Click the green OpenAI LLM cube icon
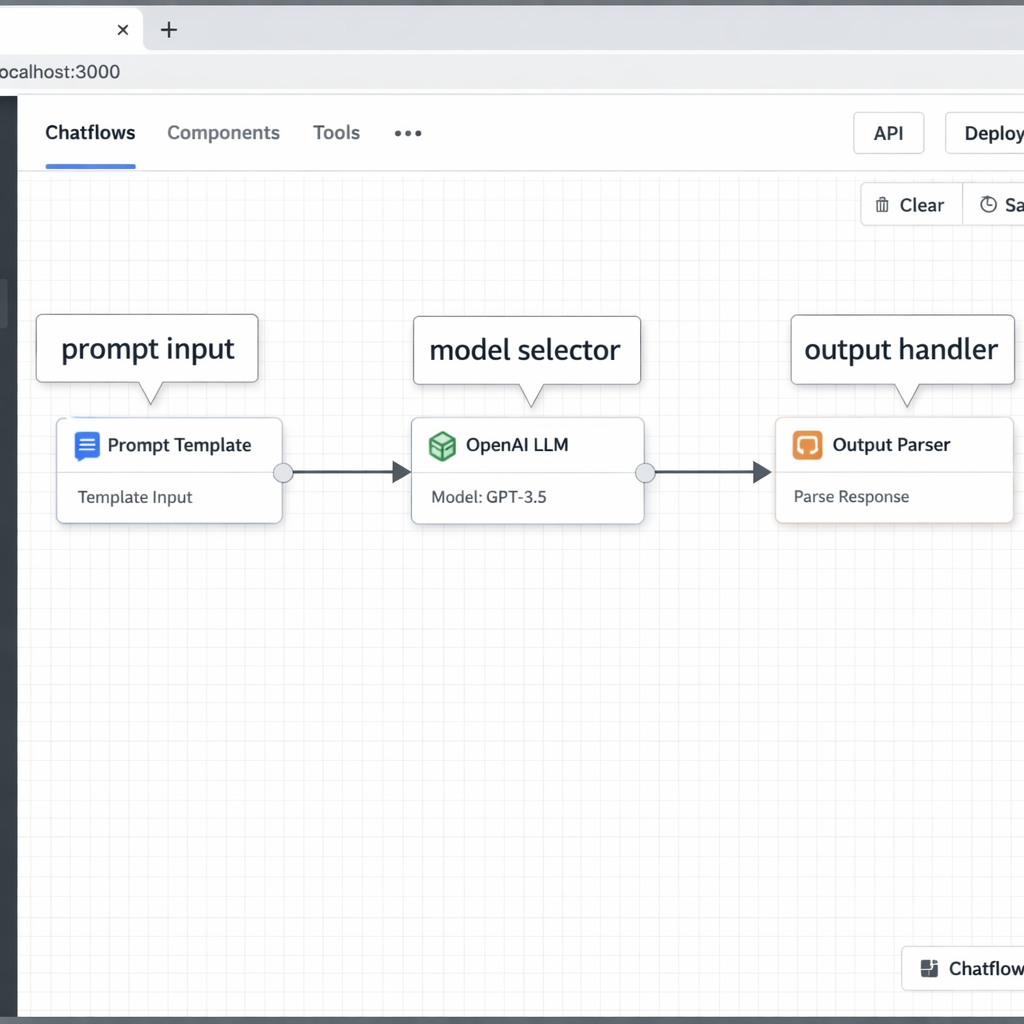Screen dimensions: 1024x1024 point(442,446)
